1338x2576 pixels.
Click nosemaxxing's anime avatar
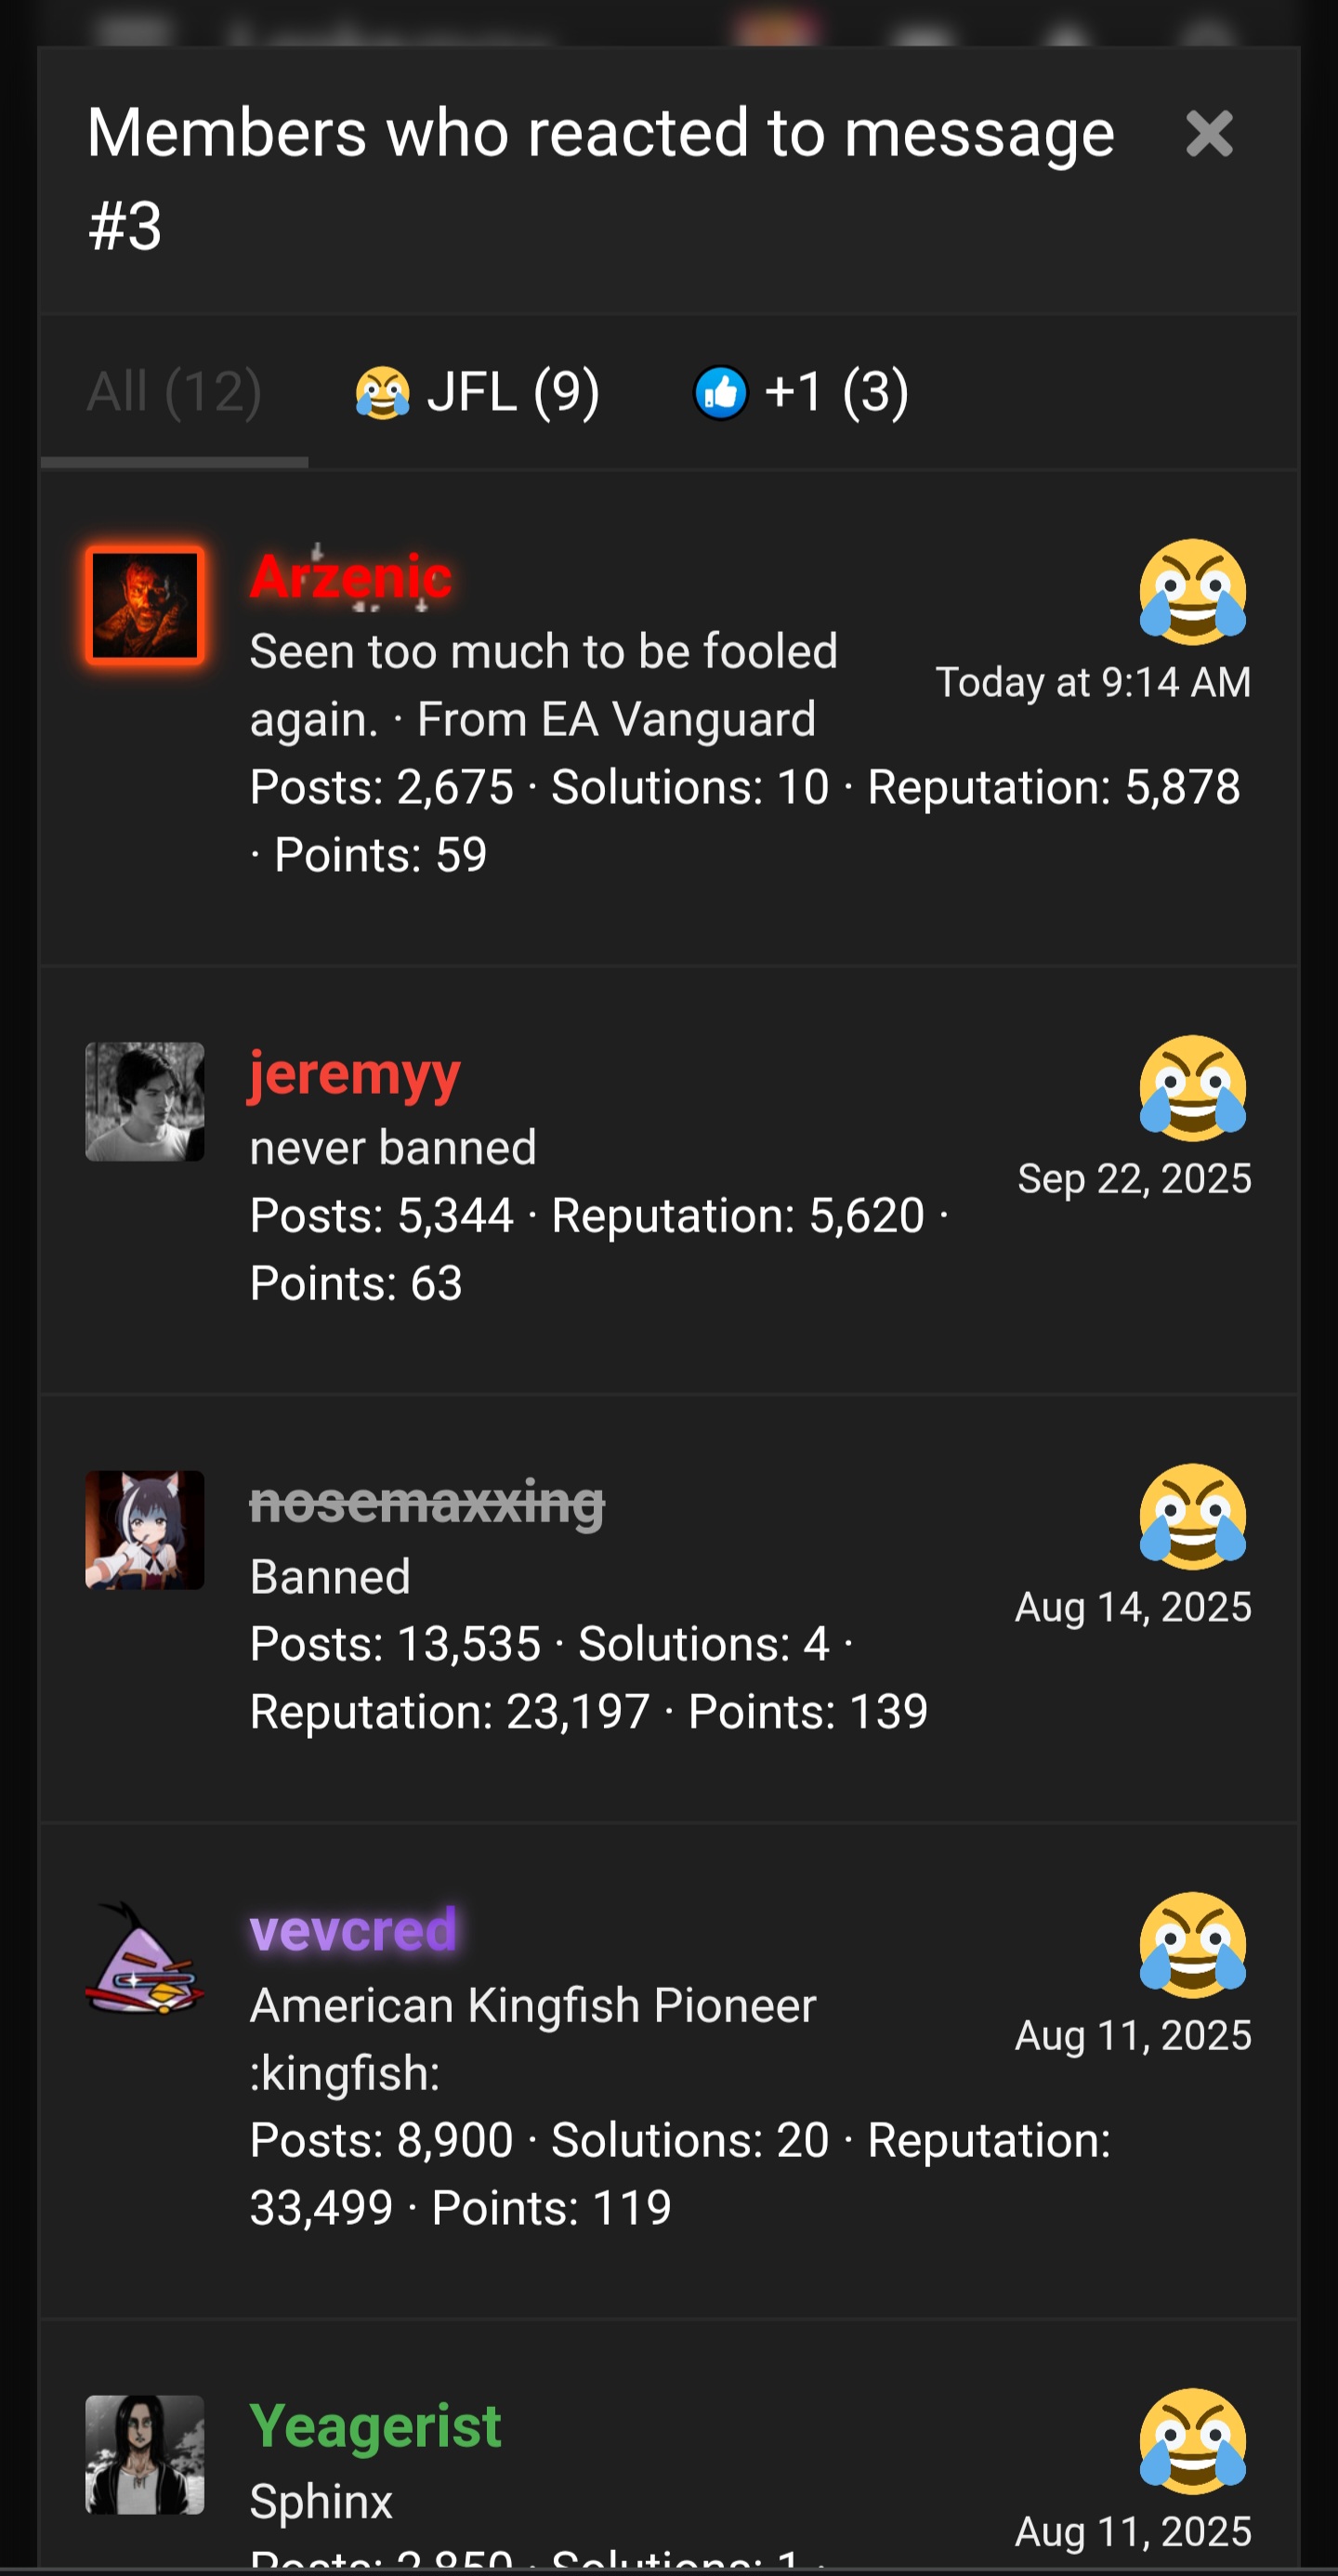[145, 1530]
